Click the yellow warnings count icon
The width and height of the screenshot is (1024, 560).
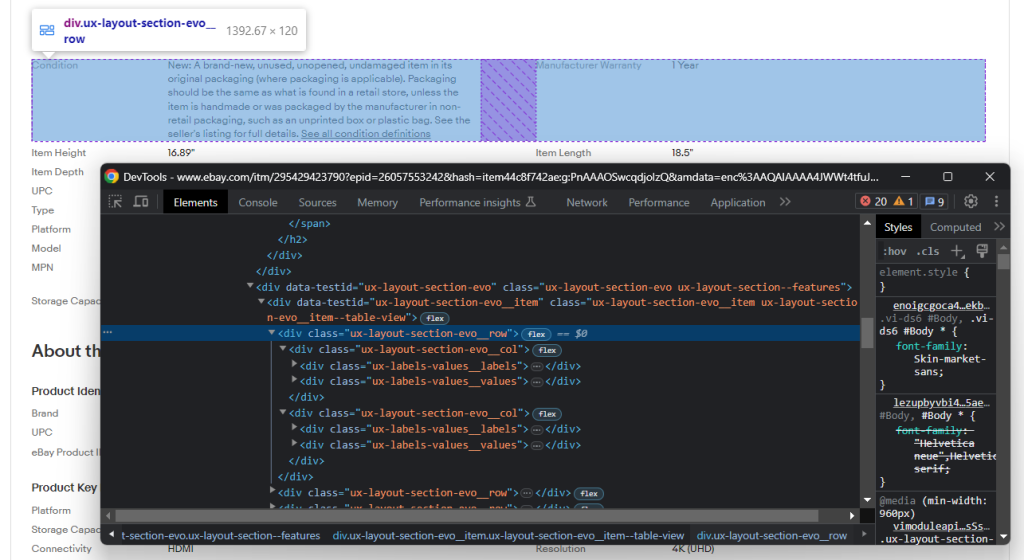click(x=904, y=202)
